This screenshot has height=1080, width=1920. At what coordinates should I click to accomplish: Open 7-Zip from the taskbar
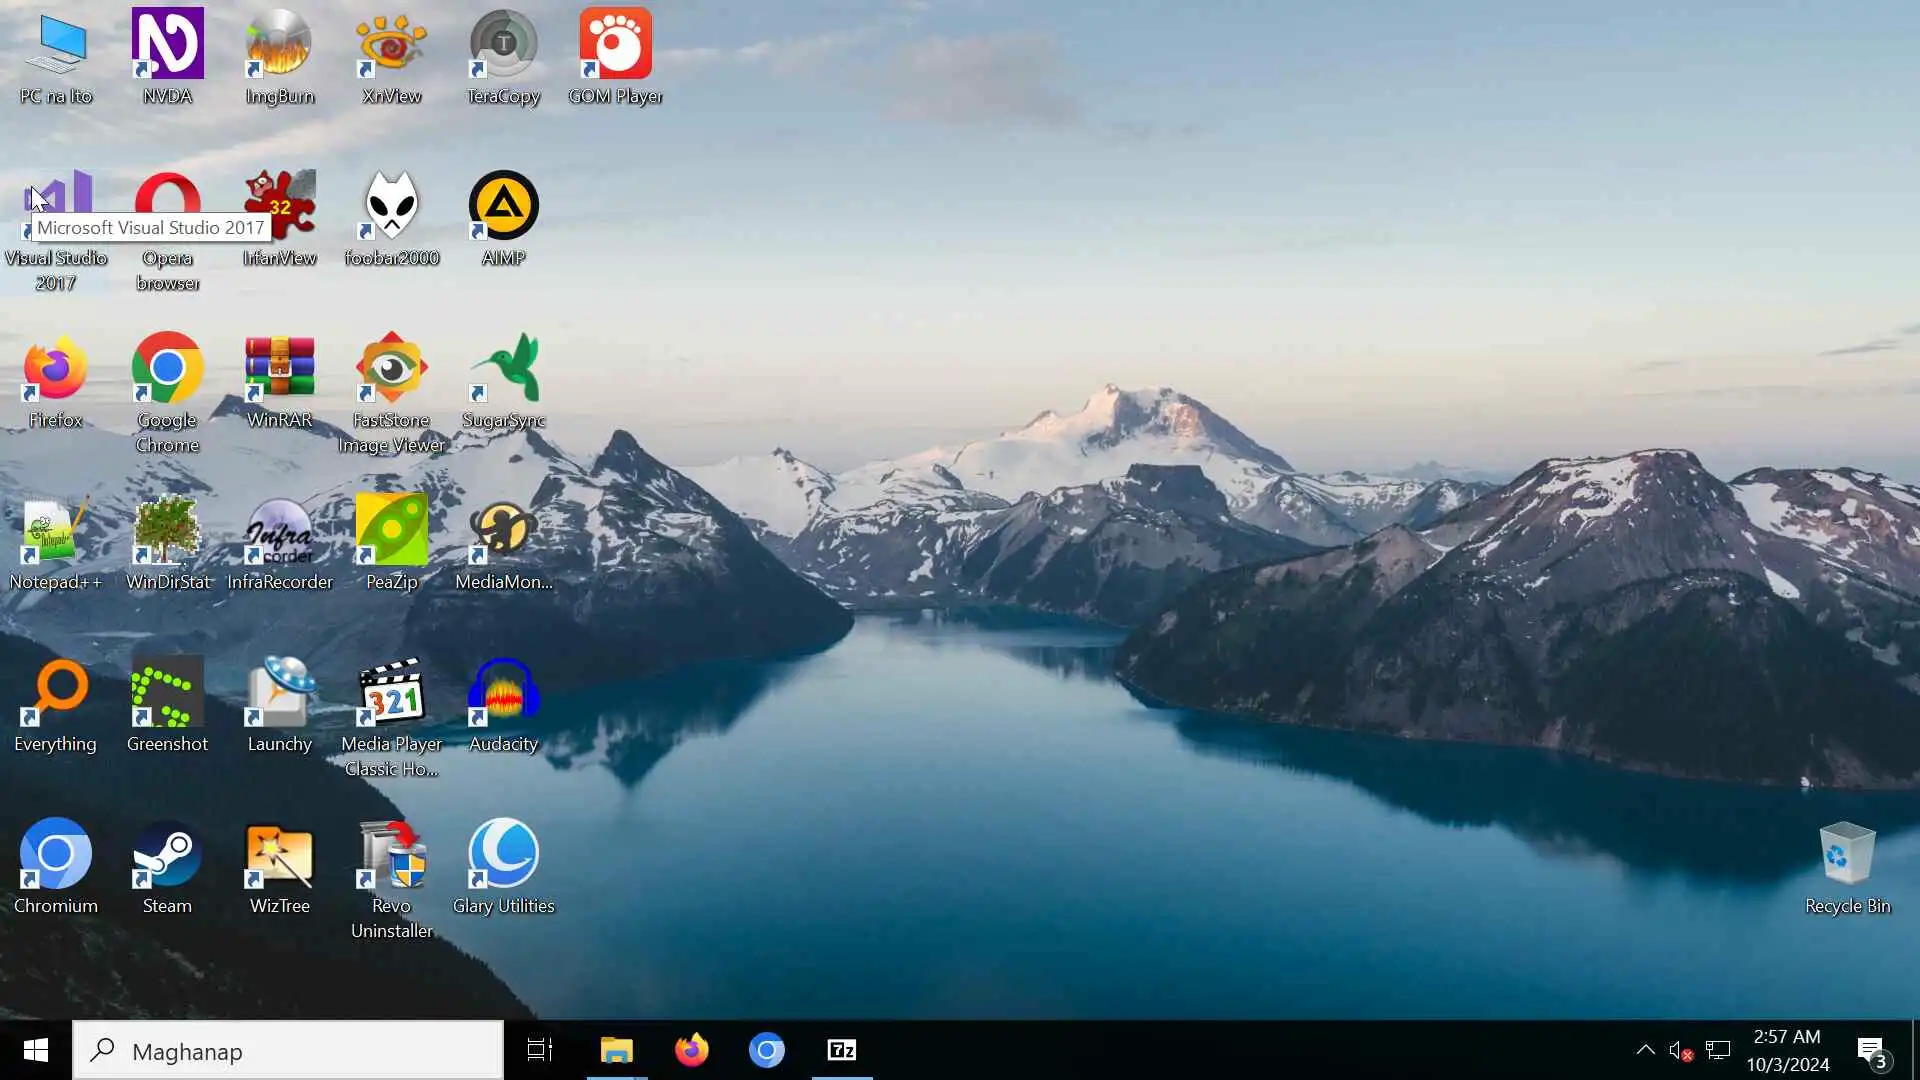tap(842, 1050)
